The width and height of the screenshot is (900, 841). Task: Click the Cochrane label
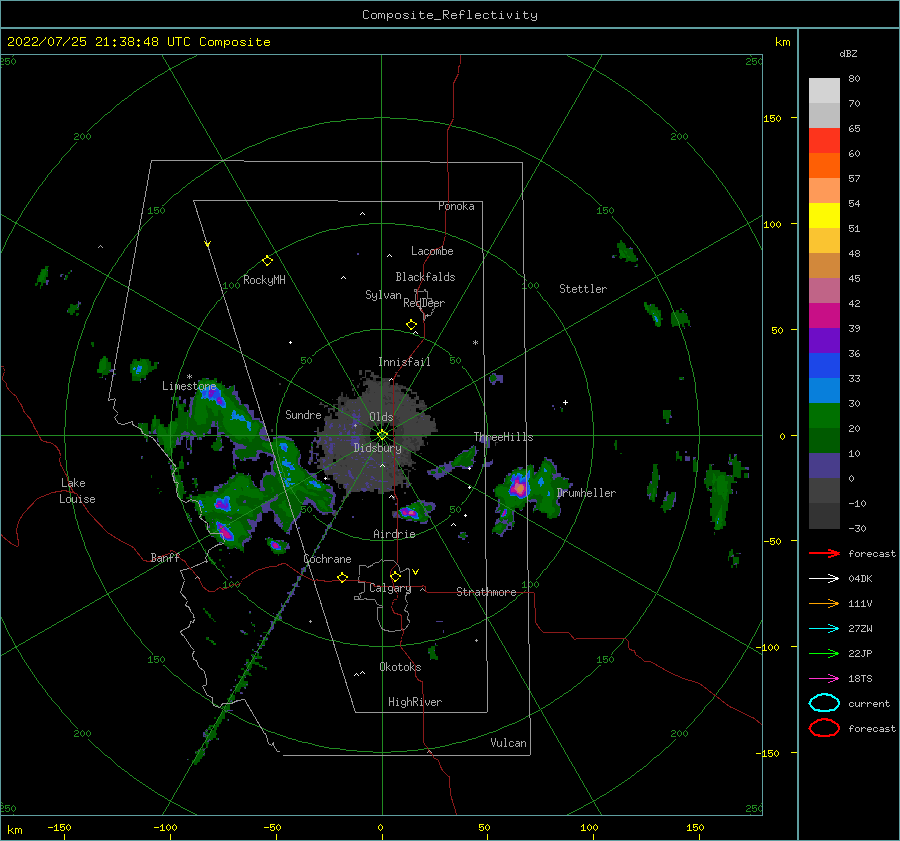coord(327,559)
